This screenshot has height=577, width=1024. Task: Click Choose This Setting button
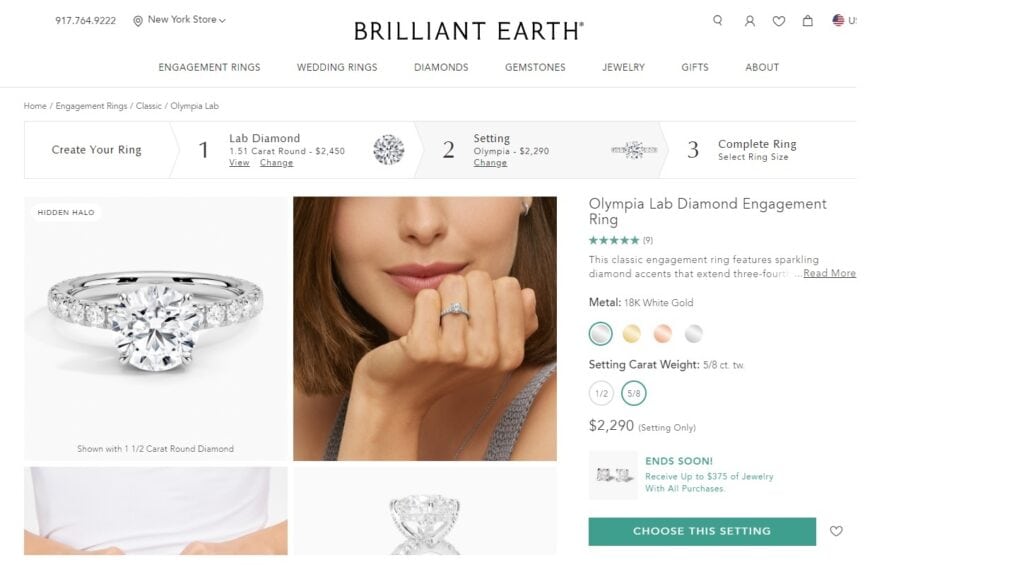click(x=702, y=531)
